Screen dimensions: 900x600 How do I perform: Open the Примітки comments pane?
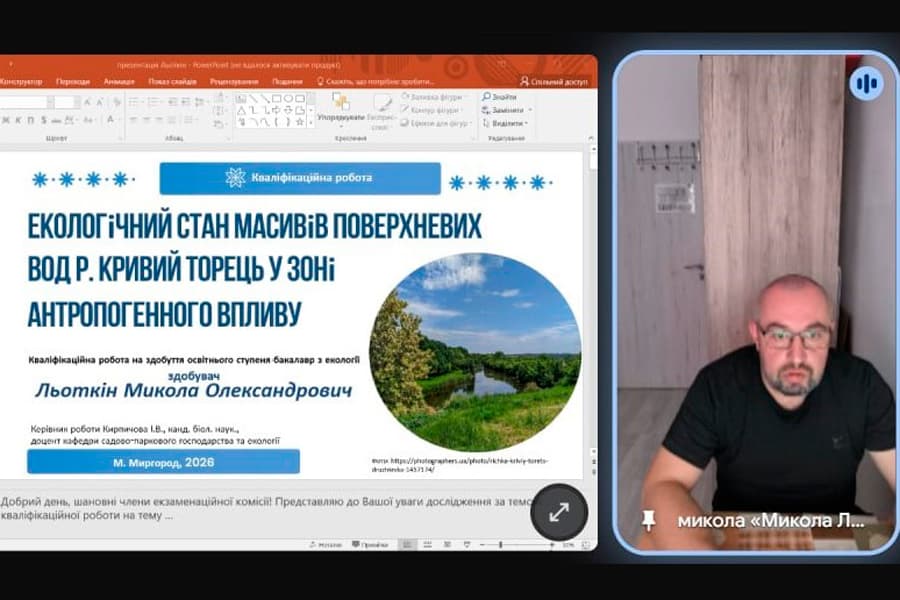(370, 545)
